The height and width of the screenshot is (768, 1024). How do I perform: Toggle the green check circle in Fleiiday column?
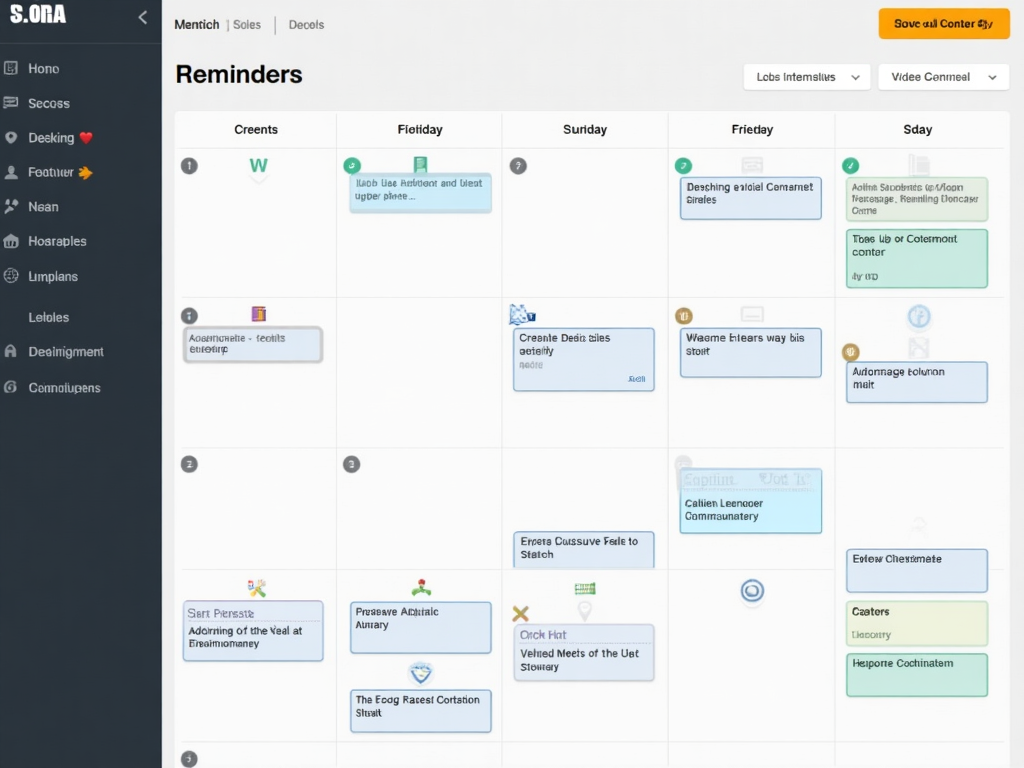352,166
